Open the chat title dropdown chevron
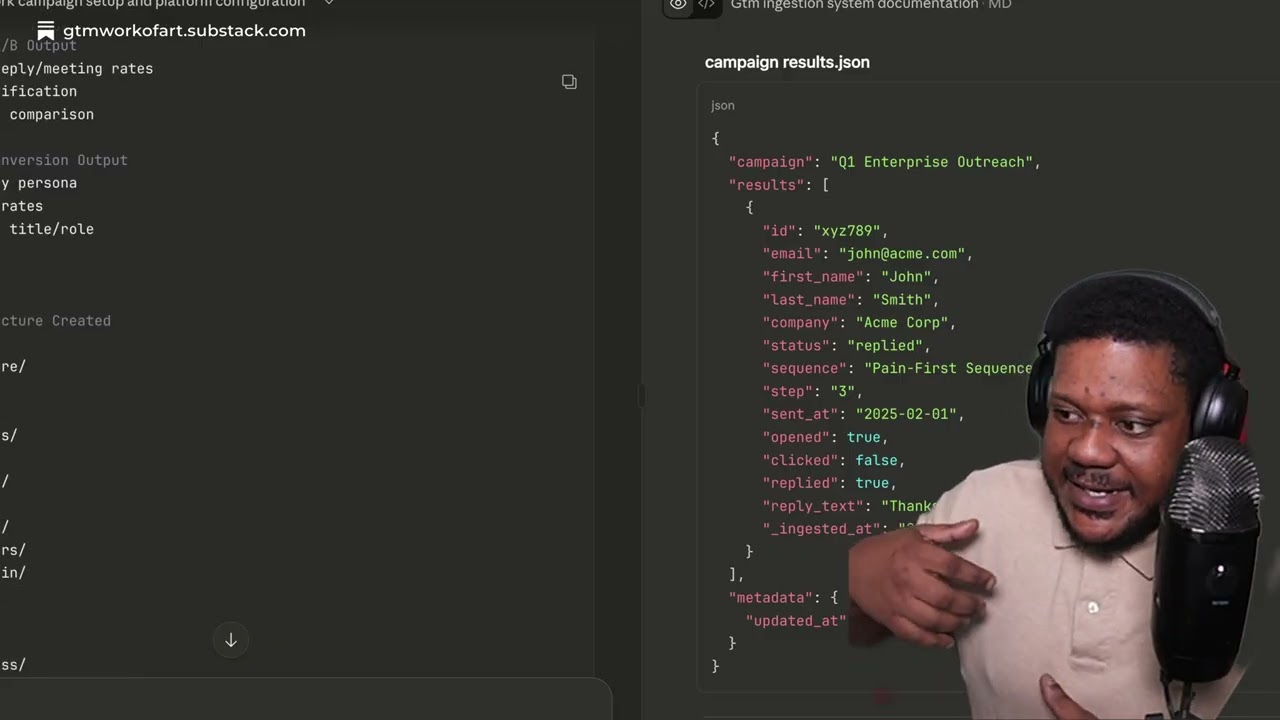Screen dimensions: 1280x720 point(329,4)
